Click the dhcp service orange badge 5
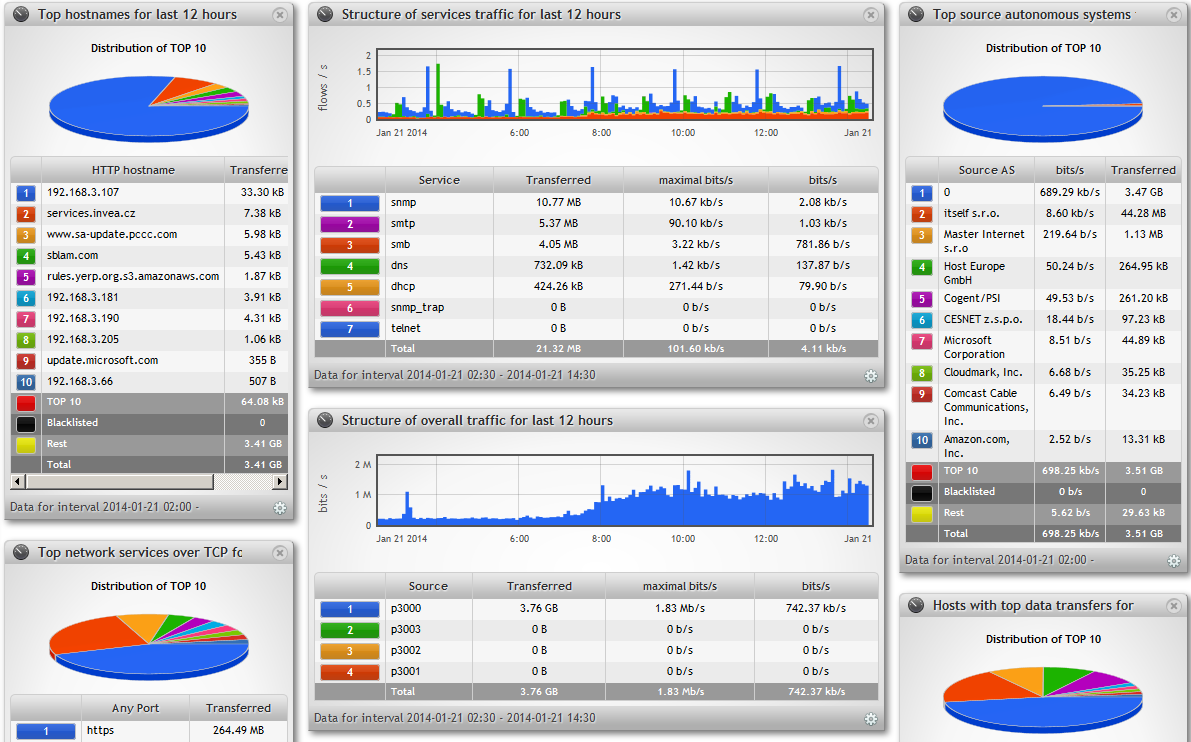Viewport: 1191px width, 742px height. tap(349, 287)
